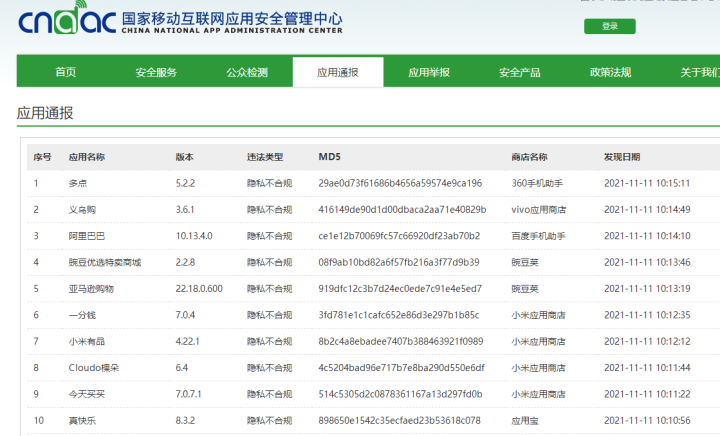
Task: Click the 发现日期 column header
Action: [621, 157]
